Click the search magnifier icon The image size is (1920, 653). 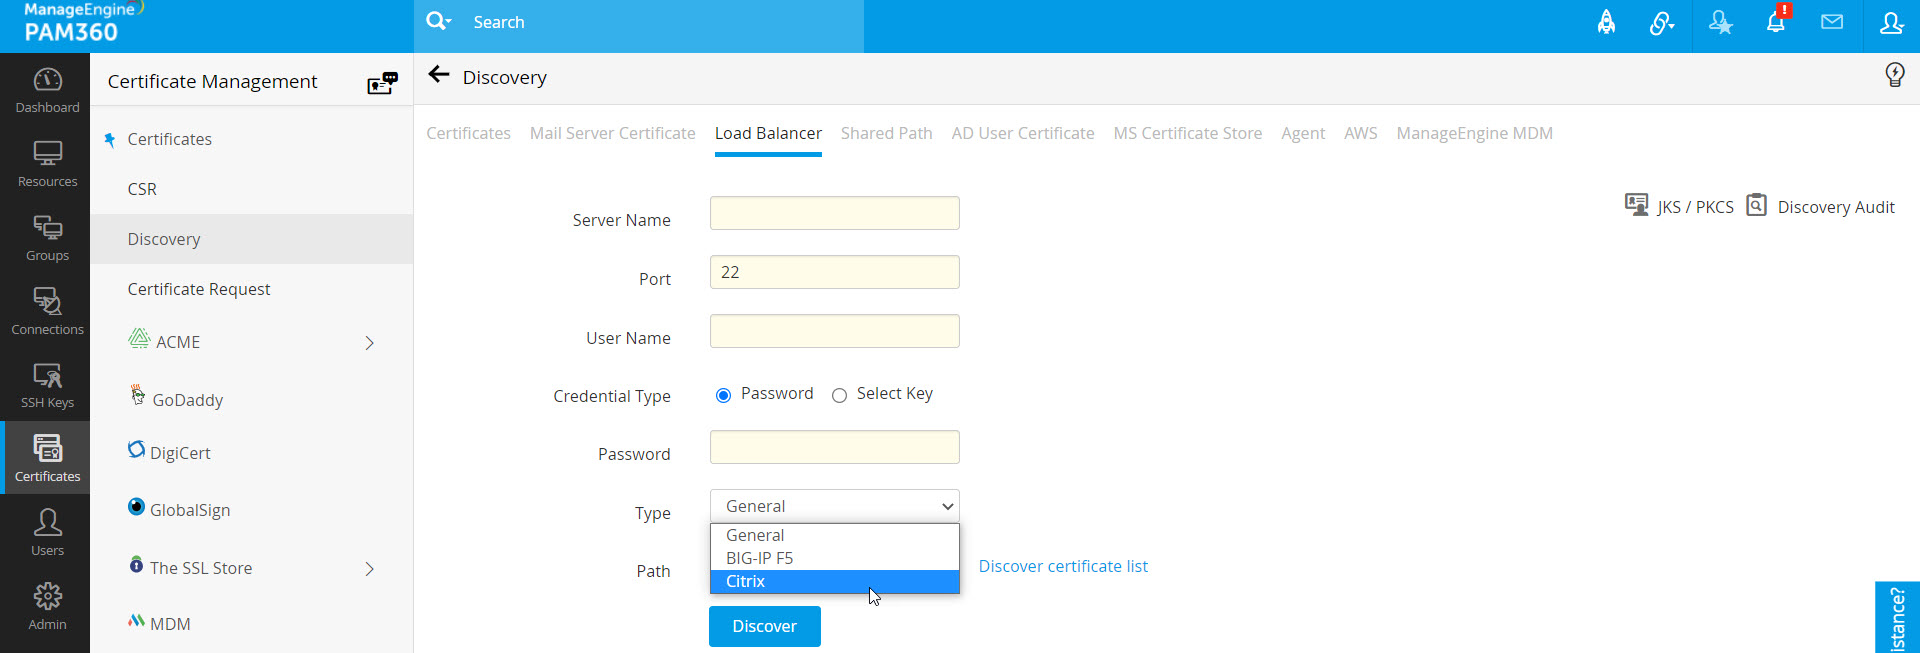pos(438,21)
